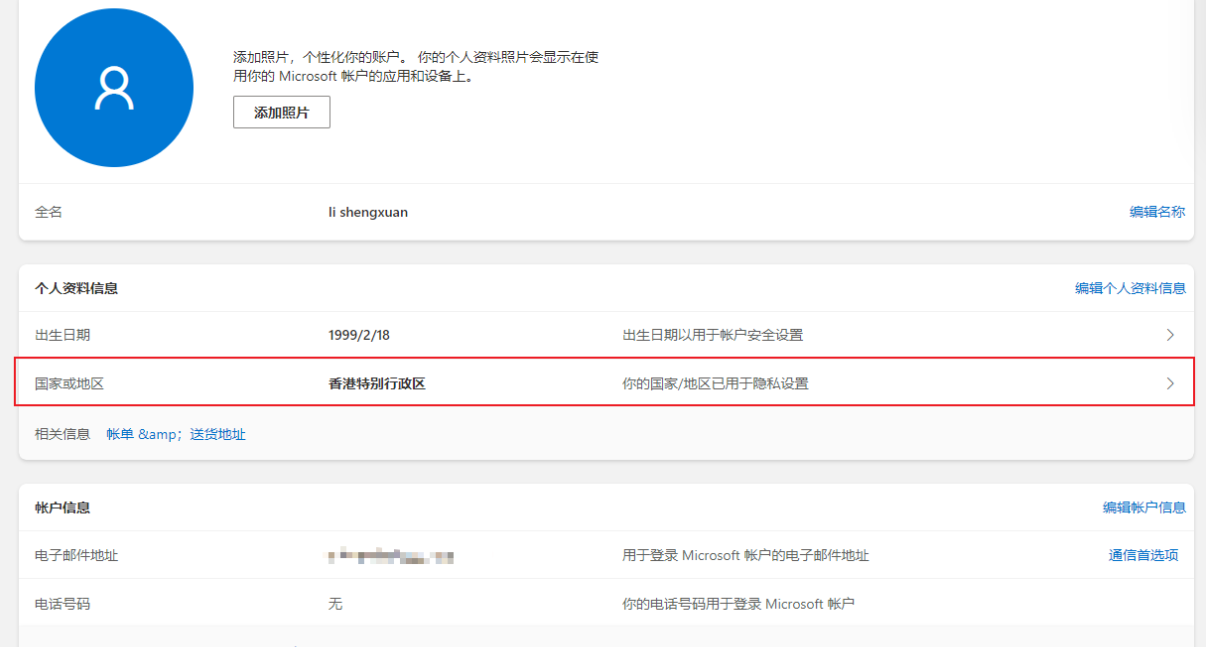Viewport: 1206px width, 647px height.
Task: Click the blue profile avatar icon
Action: point(114,88)
